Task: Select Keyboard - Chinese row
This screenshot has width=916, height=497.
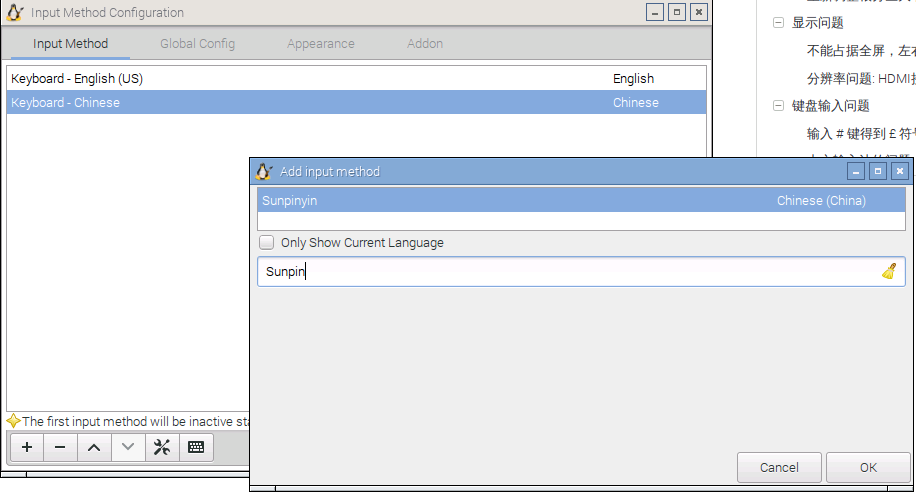Action: click(x=356, y=102)
